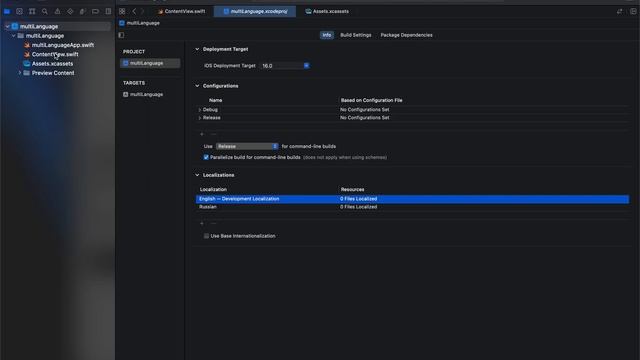Enable Use Base Internationalization checkbox
The image size is (640, 360).
[206, 236]
